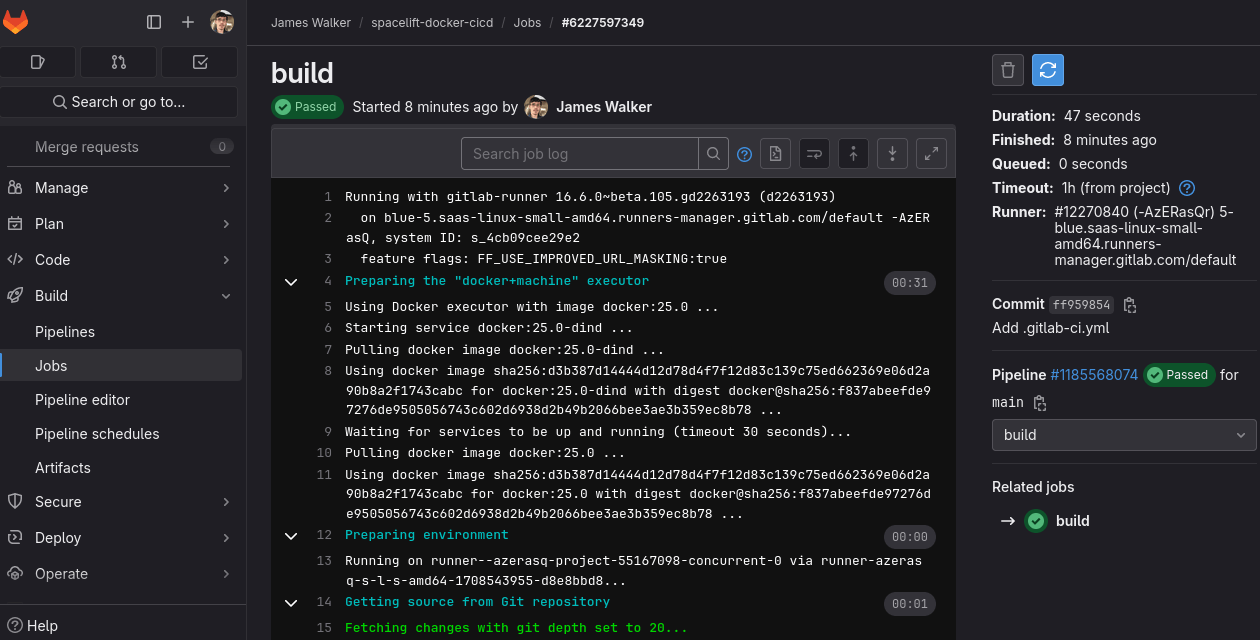Copy the commit SHA ff959854

pyautogui.click(x=1130, y=305)
